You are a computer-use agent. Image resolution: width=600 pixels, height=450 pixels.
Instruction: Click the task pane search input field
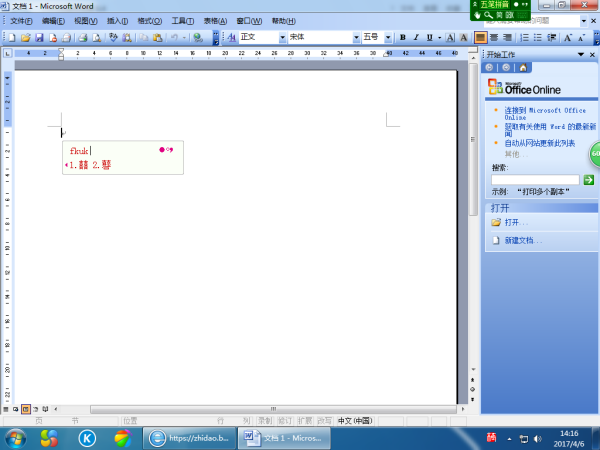[535, 180]
